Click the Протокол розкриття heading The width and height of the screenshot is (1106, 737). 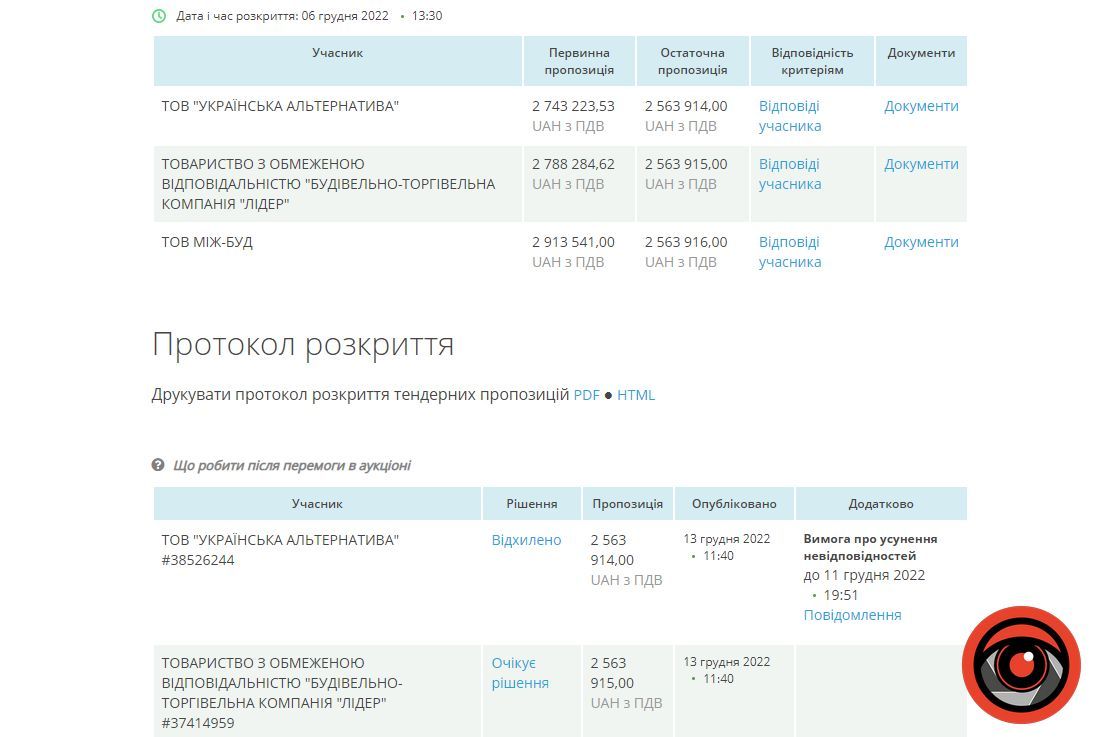point(301,344)
